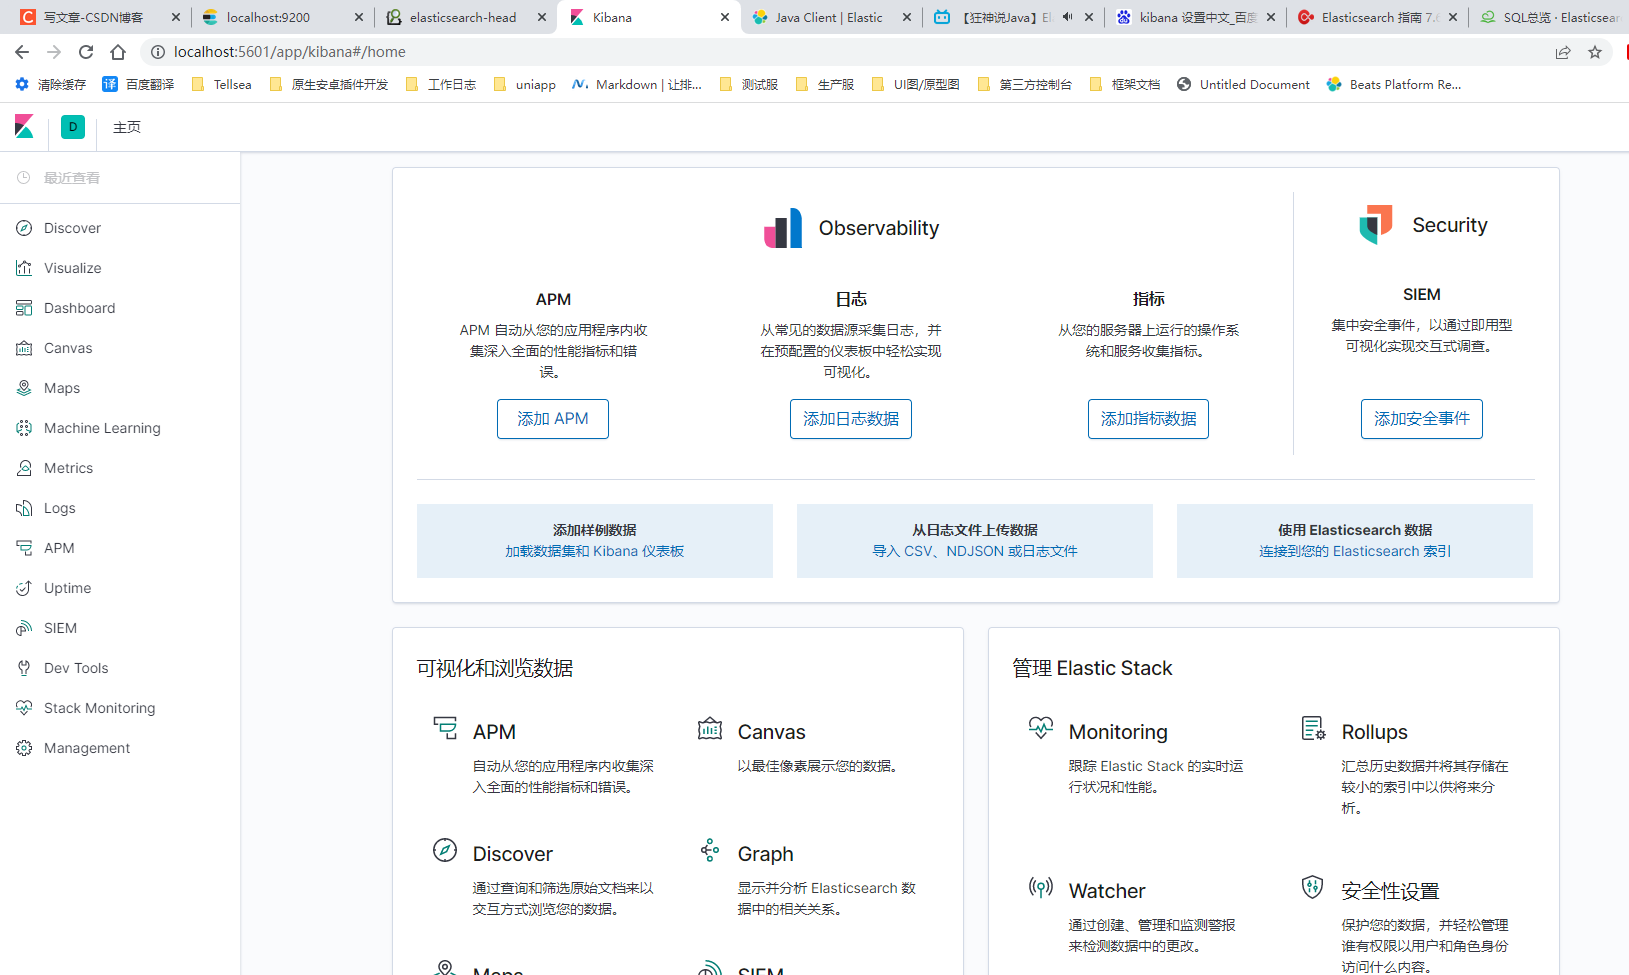Go to browser home page icon
This screenshot has width=1629, height=975.
pos(118,52)
